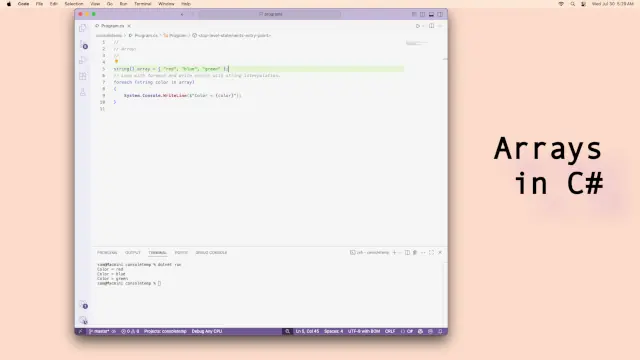Toggle the bottom panel layout button
Viewport: 640px width, 360px height.
[431, 14]
